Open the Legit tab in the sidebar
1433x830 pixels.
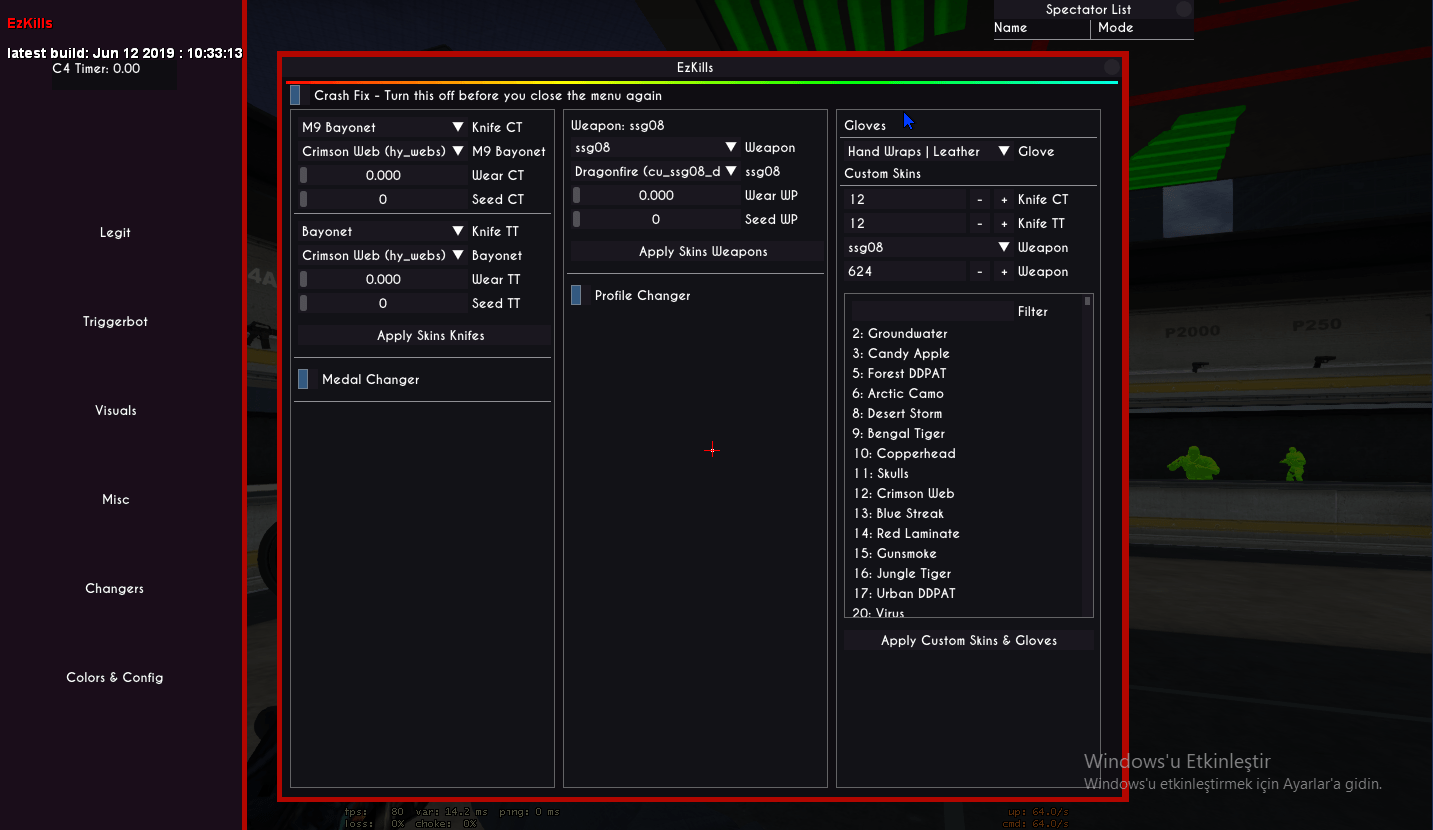coord(115,232)
